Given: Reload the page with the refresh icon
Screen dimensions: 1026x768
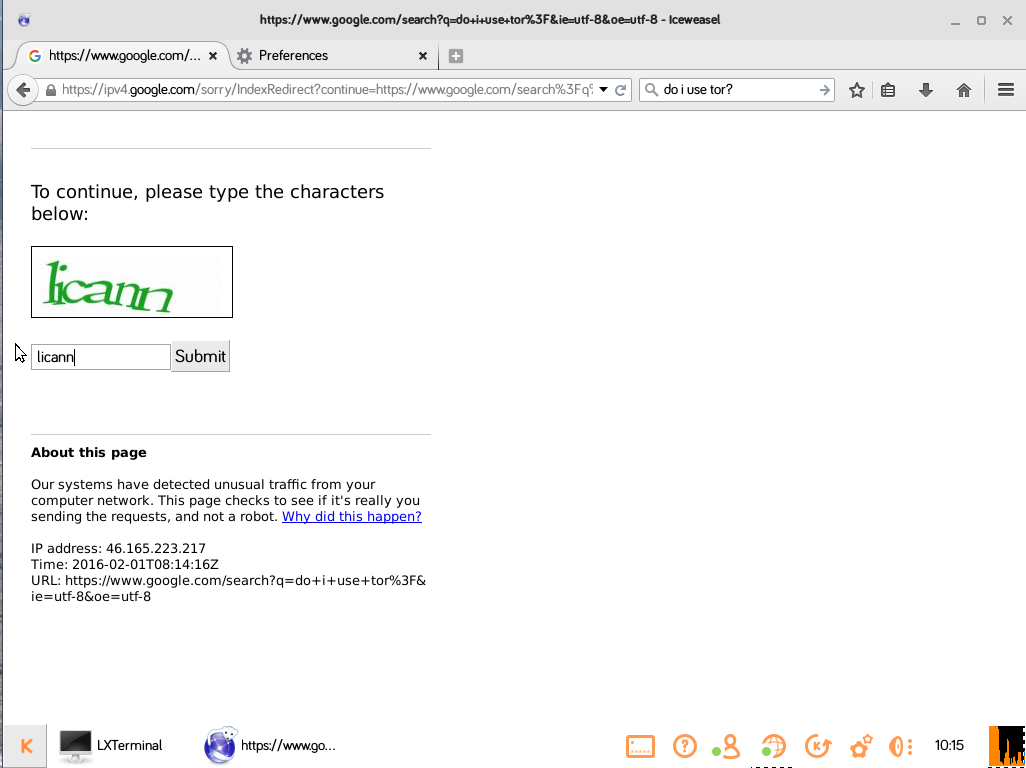Looking at the screenshot, I should pos(620,89).
